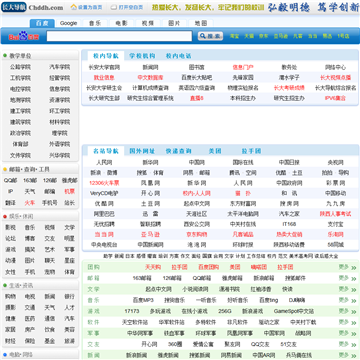Image resolution: width=360 pixels, height=360 pixels.
Task: Expand more links in 音乐 row
Action: [x=347, y=300]
